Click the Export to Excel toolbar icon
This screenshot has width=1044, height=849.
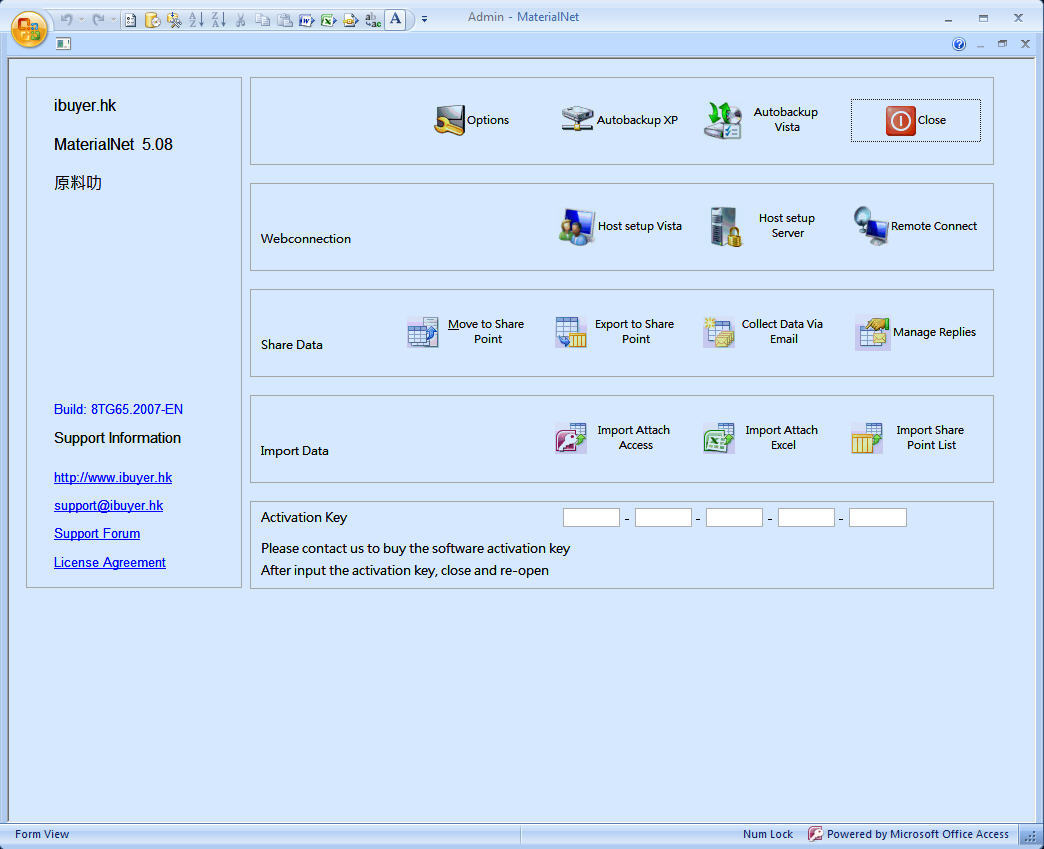point(327,20)
